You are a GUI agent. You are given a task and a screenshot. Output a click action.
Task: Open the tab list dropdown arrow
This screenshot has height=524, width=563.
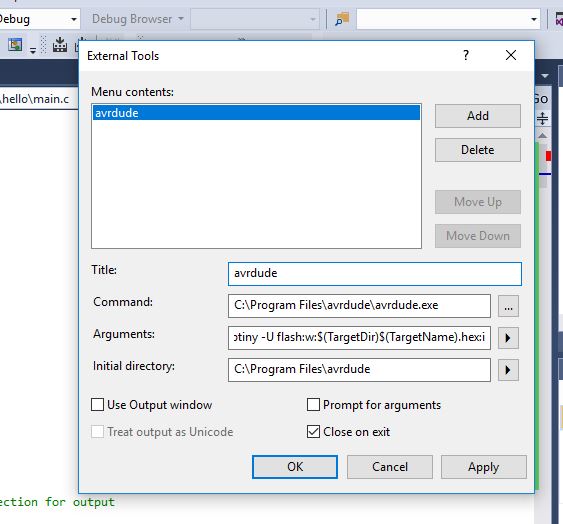pos(545,76)
